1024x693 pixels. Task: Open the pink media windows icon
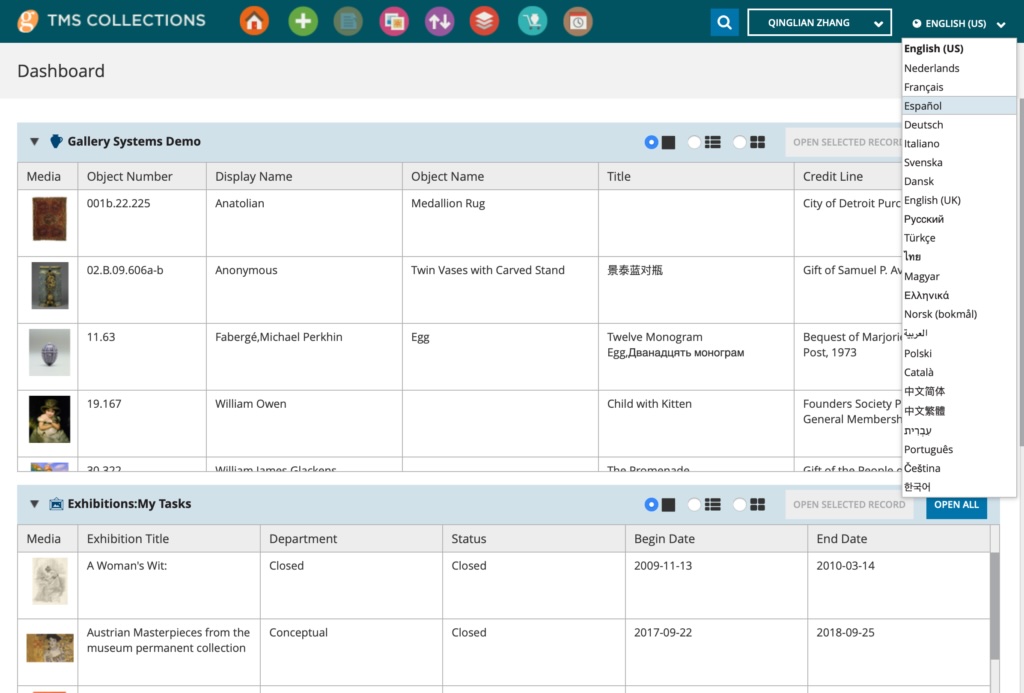point(394,22)
